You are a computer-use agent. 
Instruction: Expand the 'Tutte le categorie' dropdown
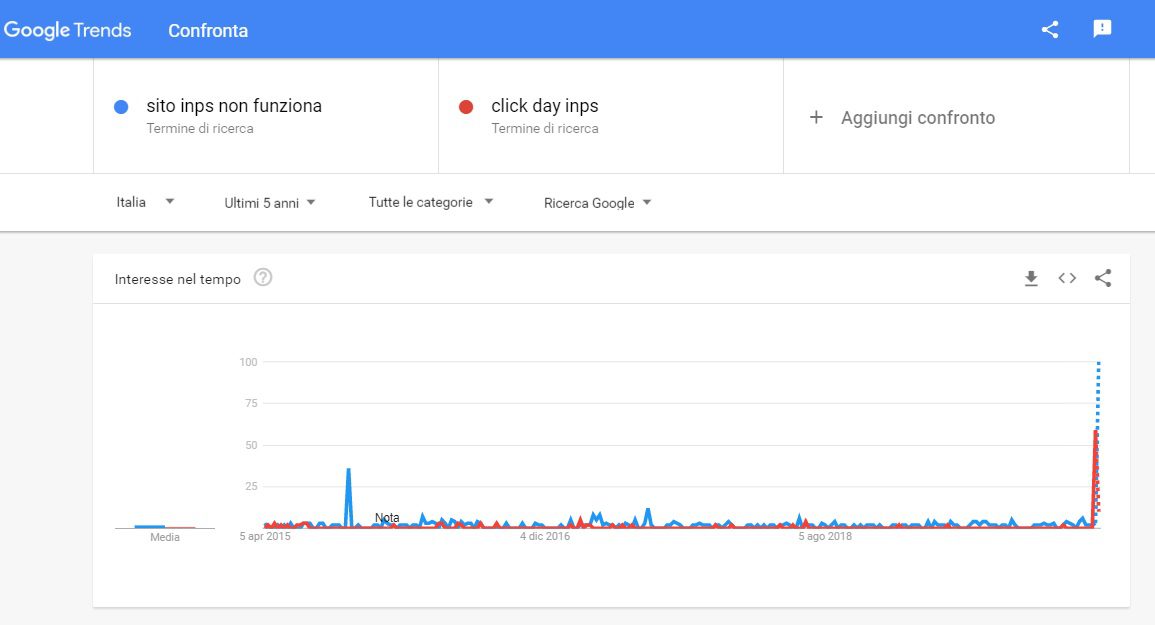(x=430, y=202)
